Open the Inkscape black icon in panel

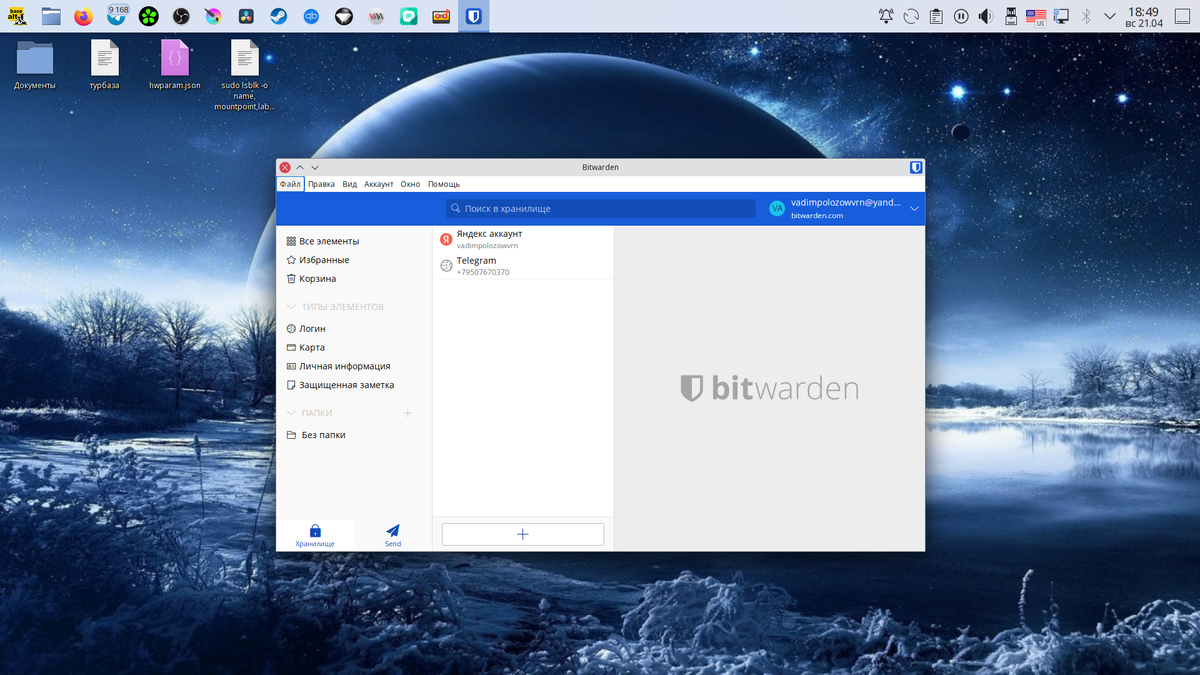pos(343,16)
